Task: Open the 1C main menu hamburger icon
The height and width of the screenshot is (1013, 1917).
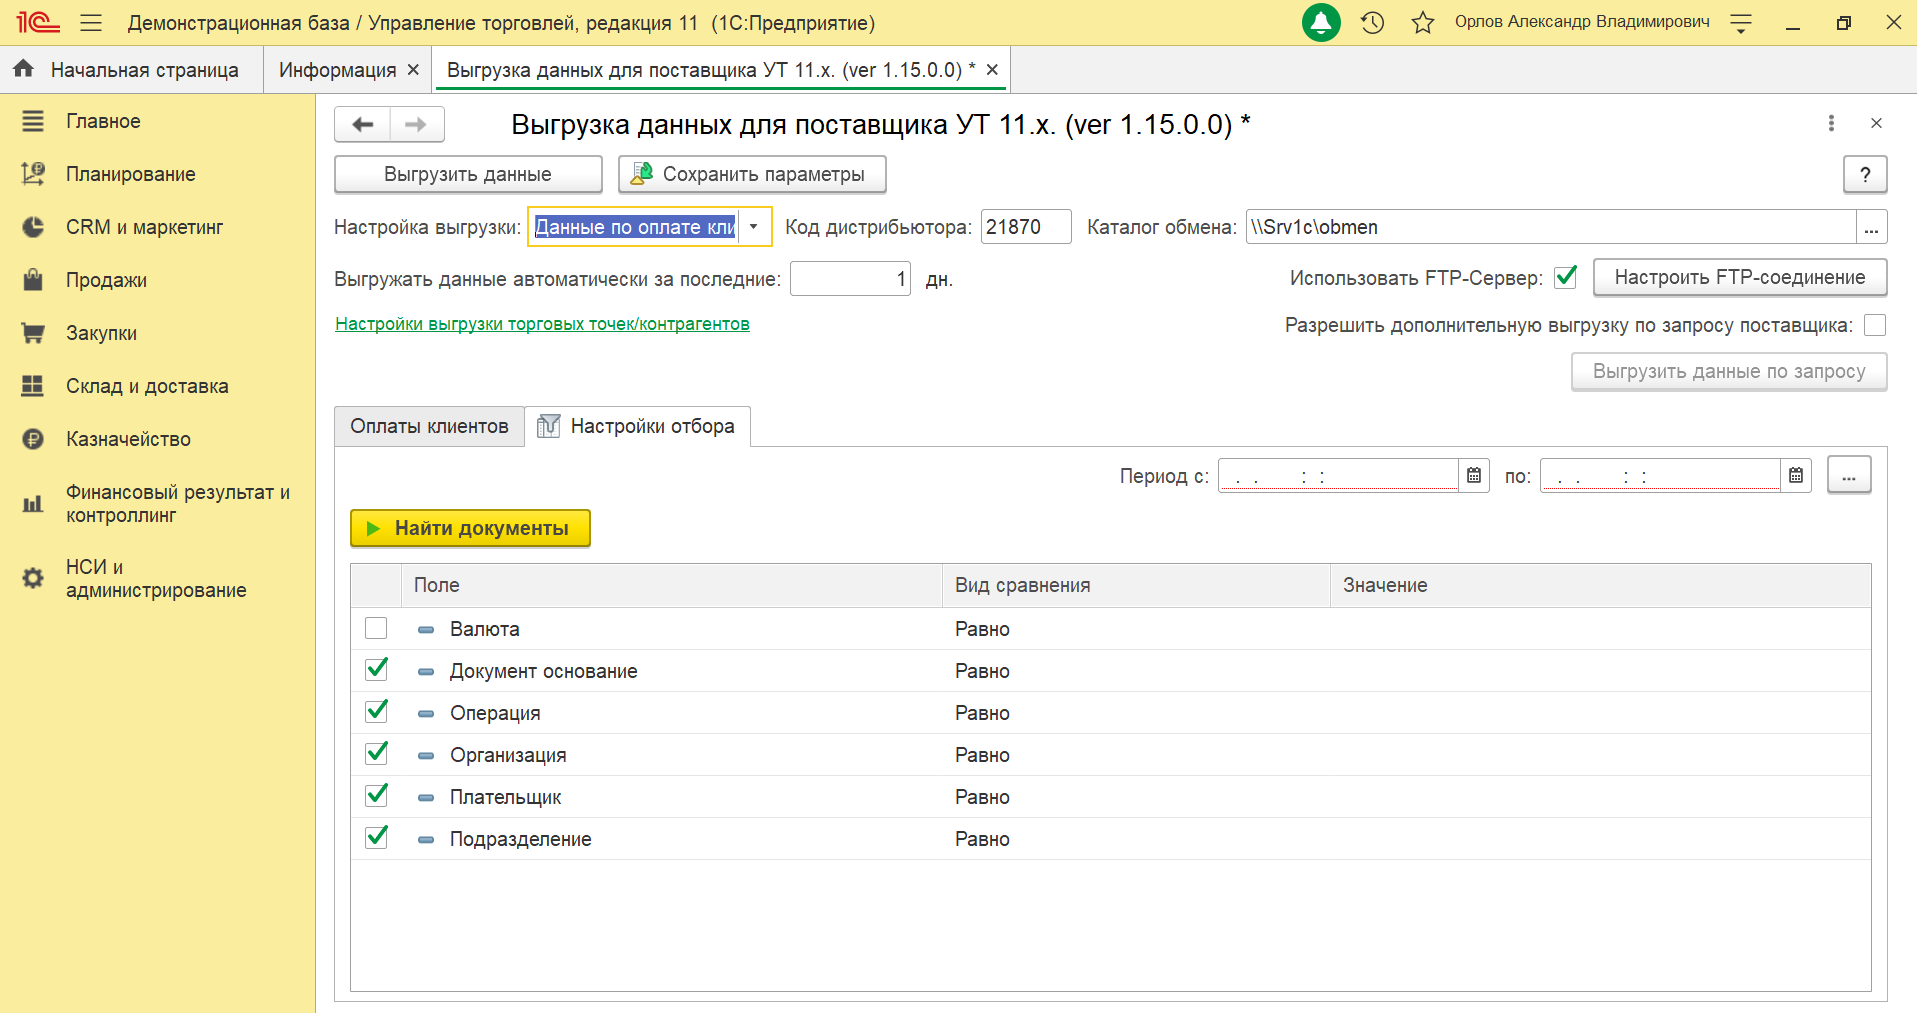Action: point(91,22)
